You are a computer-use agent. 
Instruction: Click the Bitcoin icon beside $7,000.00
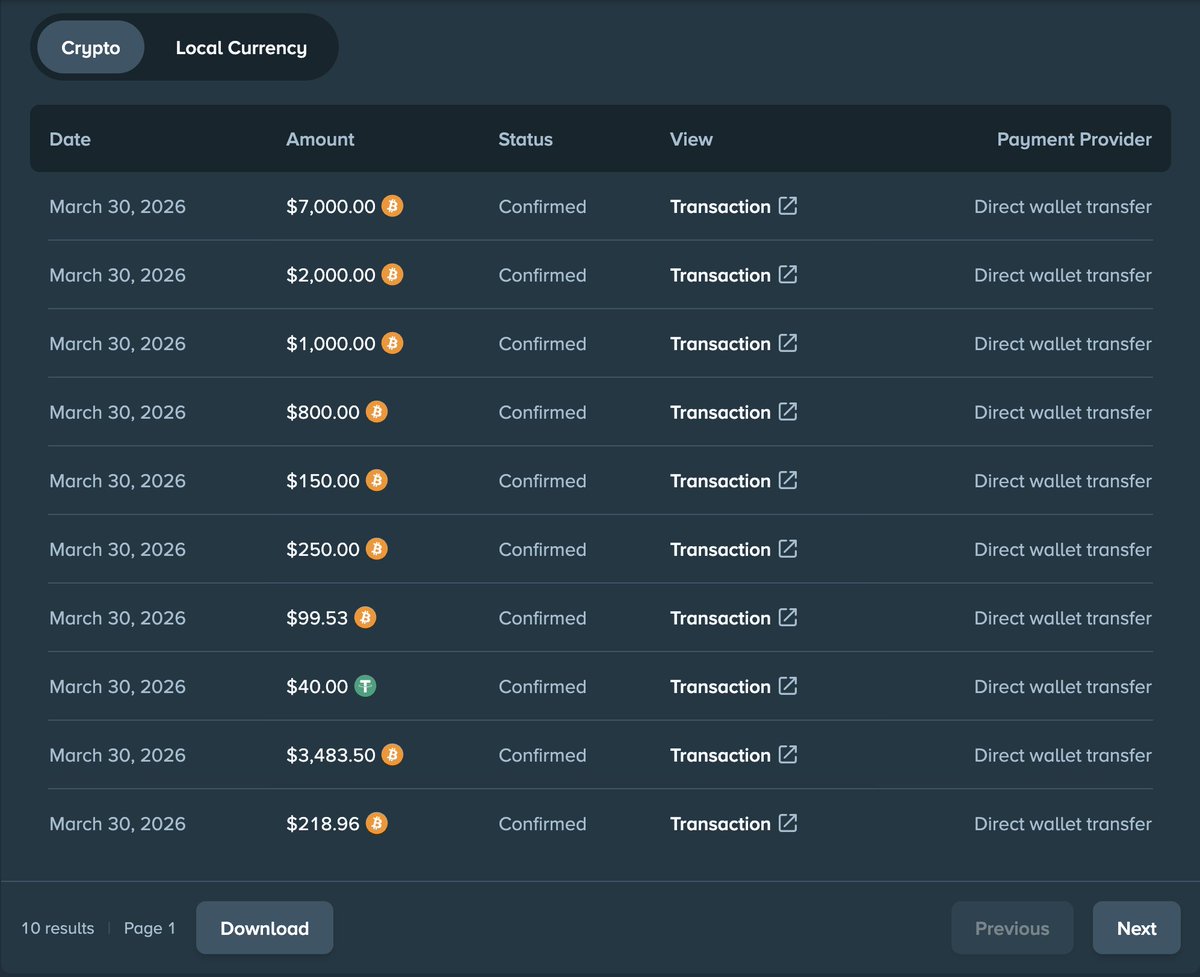(393, 207)
